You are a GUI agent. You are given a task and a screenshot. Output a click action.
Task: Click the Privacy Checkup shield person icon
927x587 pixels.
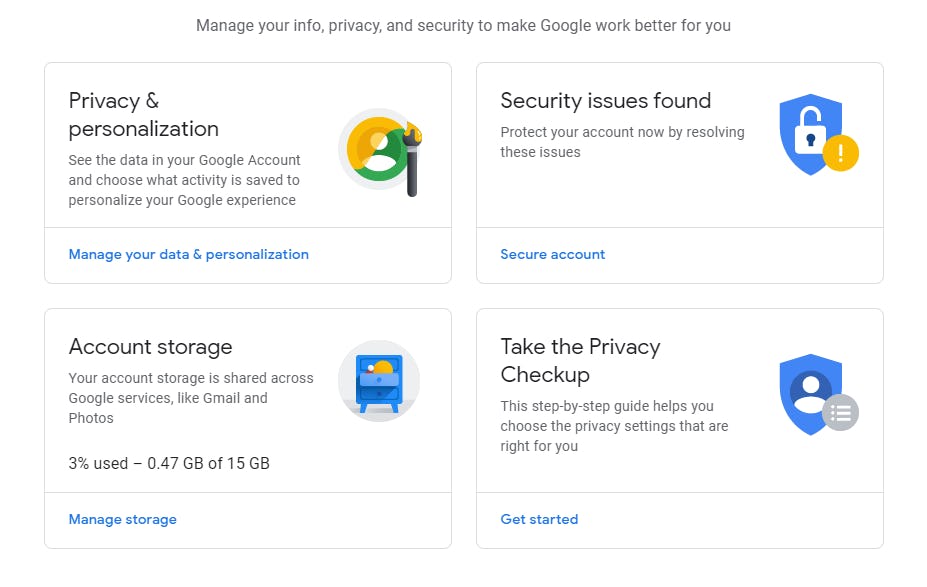coord(807,390)
